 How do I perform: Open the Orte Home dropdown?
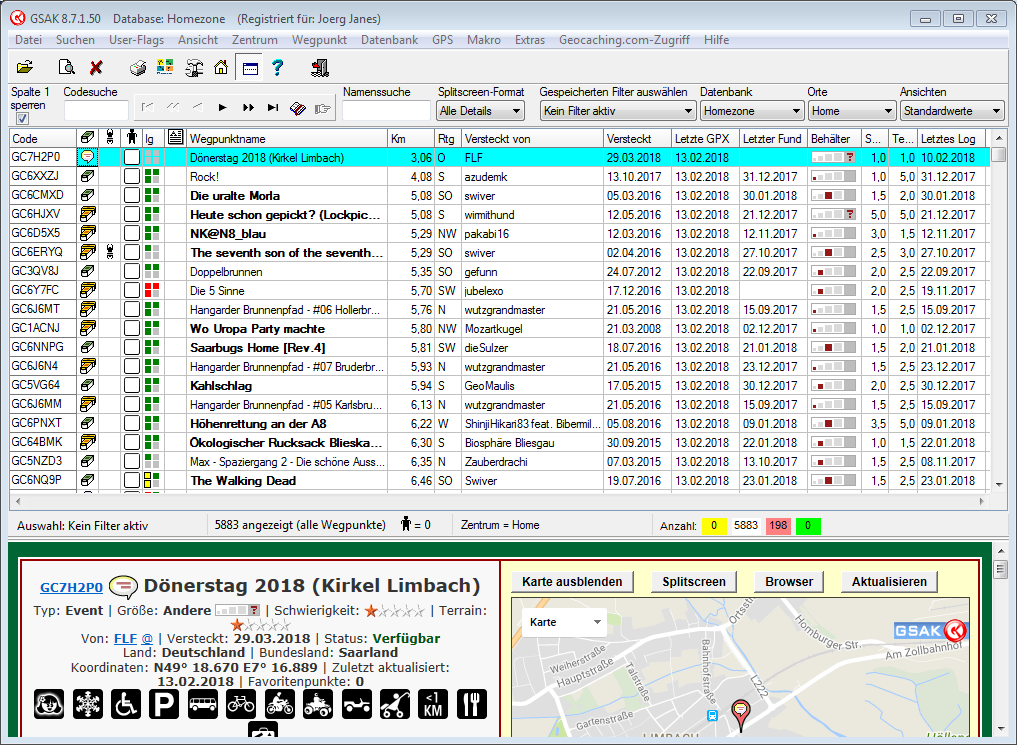[x=852, y=111]
